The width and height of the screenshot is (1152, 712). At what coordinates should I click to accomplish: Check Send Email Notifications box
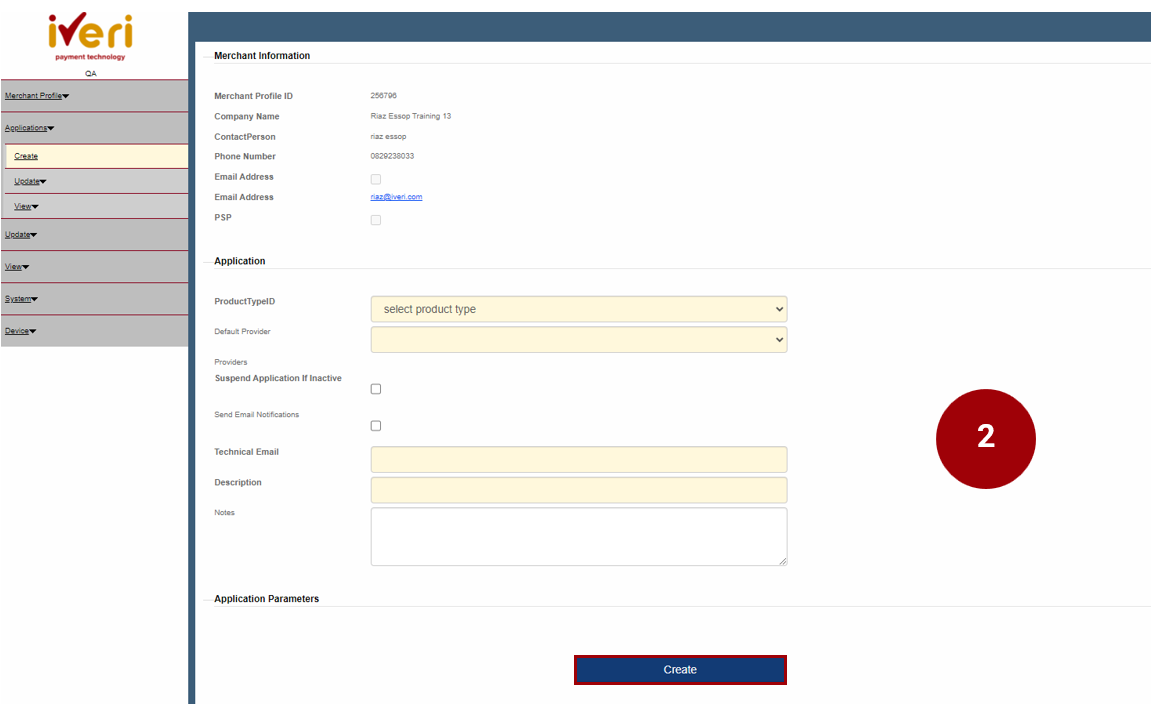(x=376, y=426)
